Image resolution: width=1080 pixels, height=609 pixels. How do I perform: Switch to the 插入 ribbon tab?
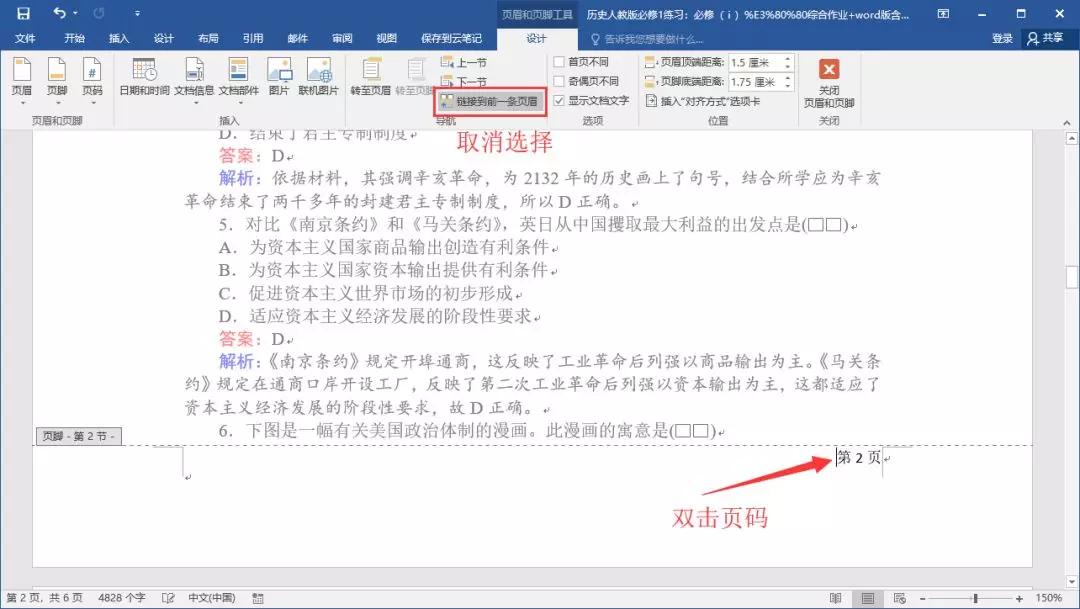(x=119, y=38)
